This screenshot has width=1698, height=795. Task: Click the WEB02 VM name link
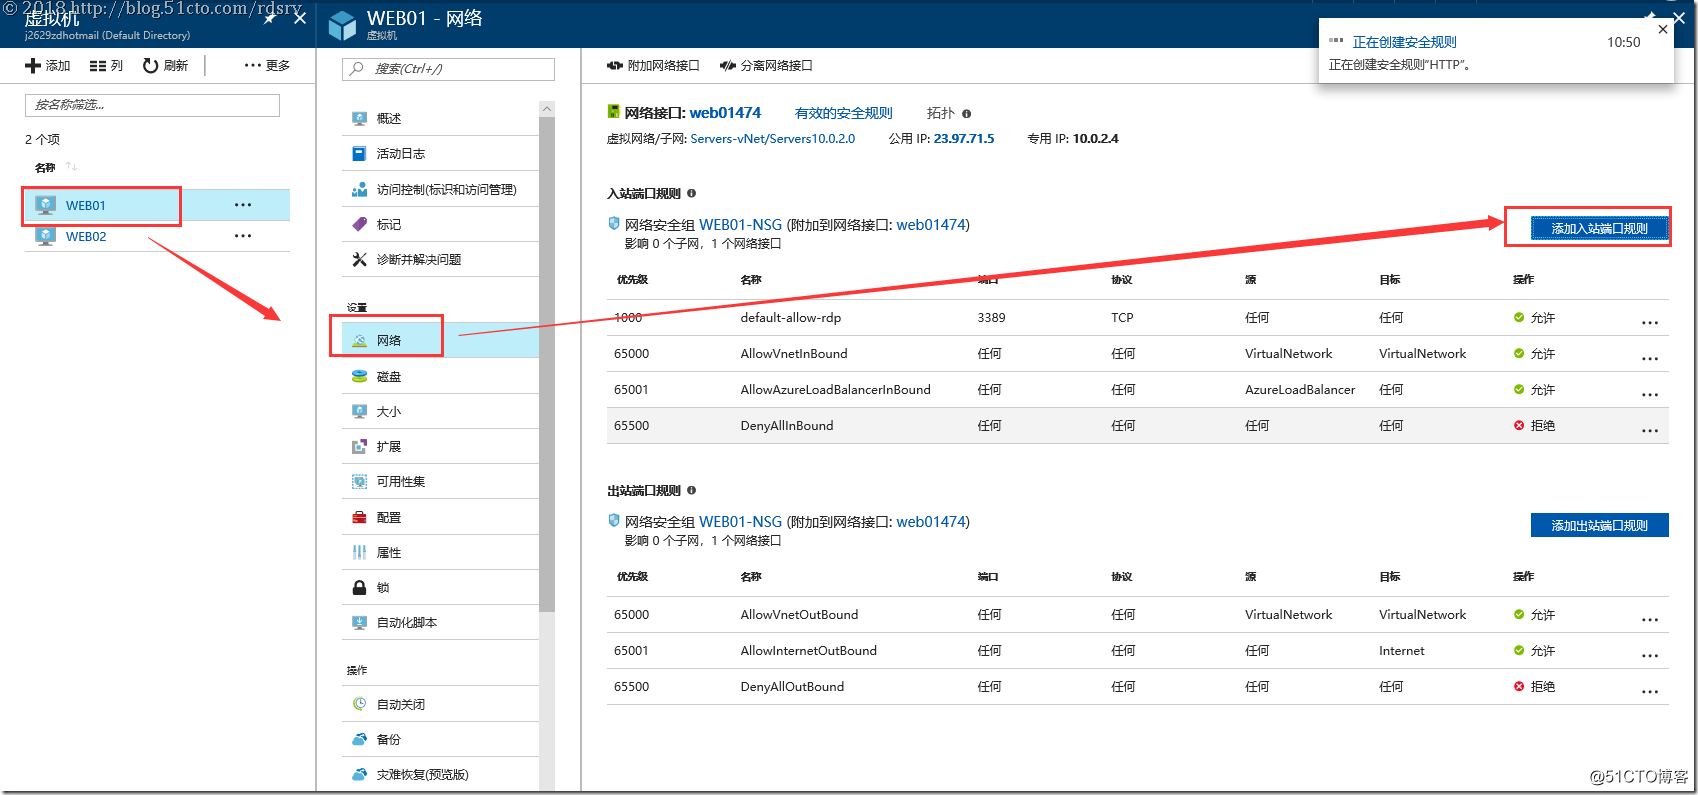pos(86,237)
